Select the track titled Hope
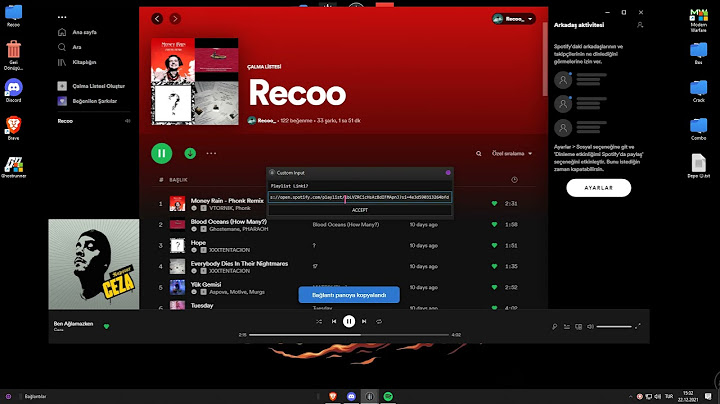Image resolution: width=720 pixels, height=404 pixels. click(198, 242)
